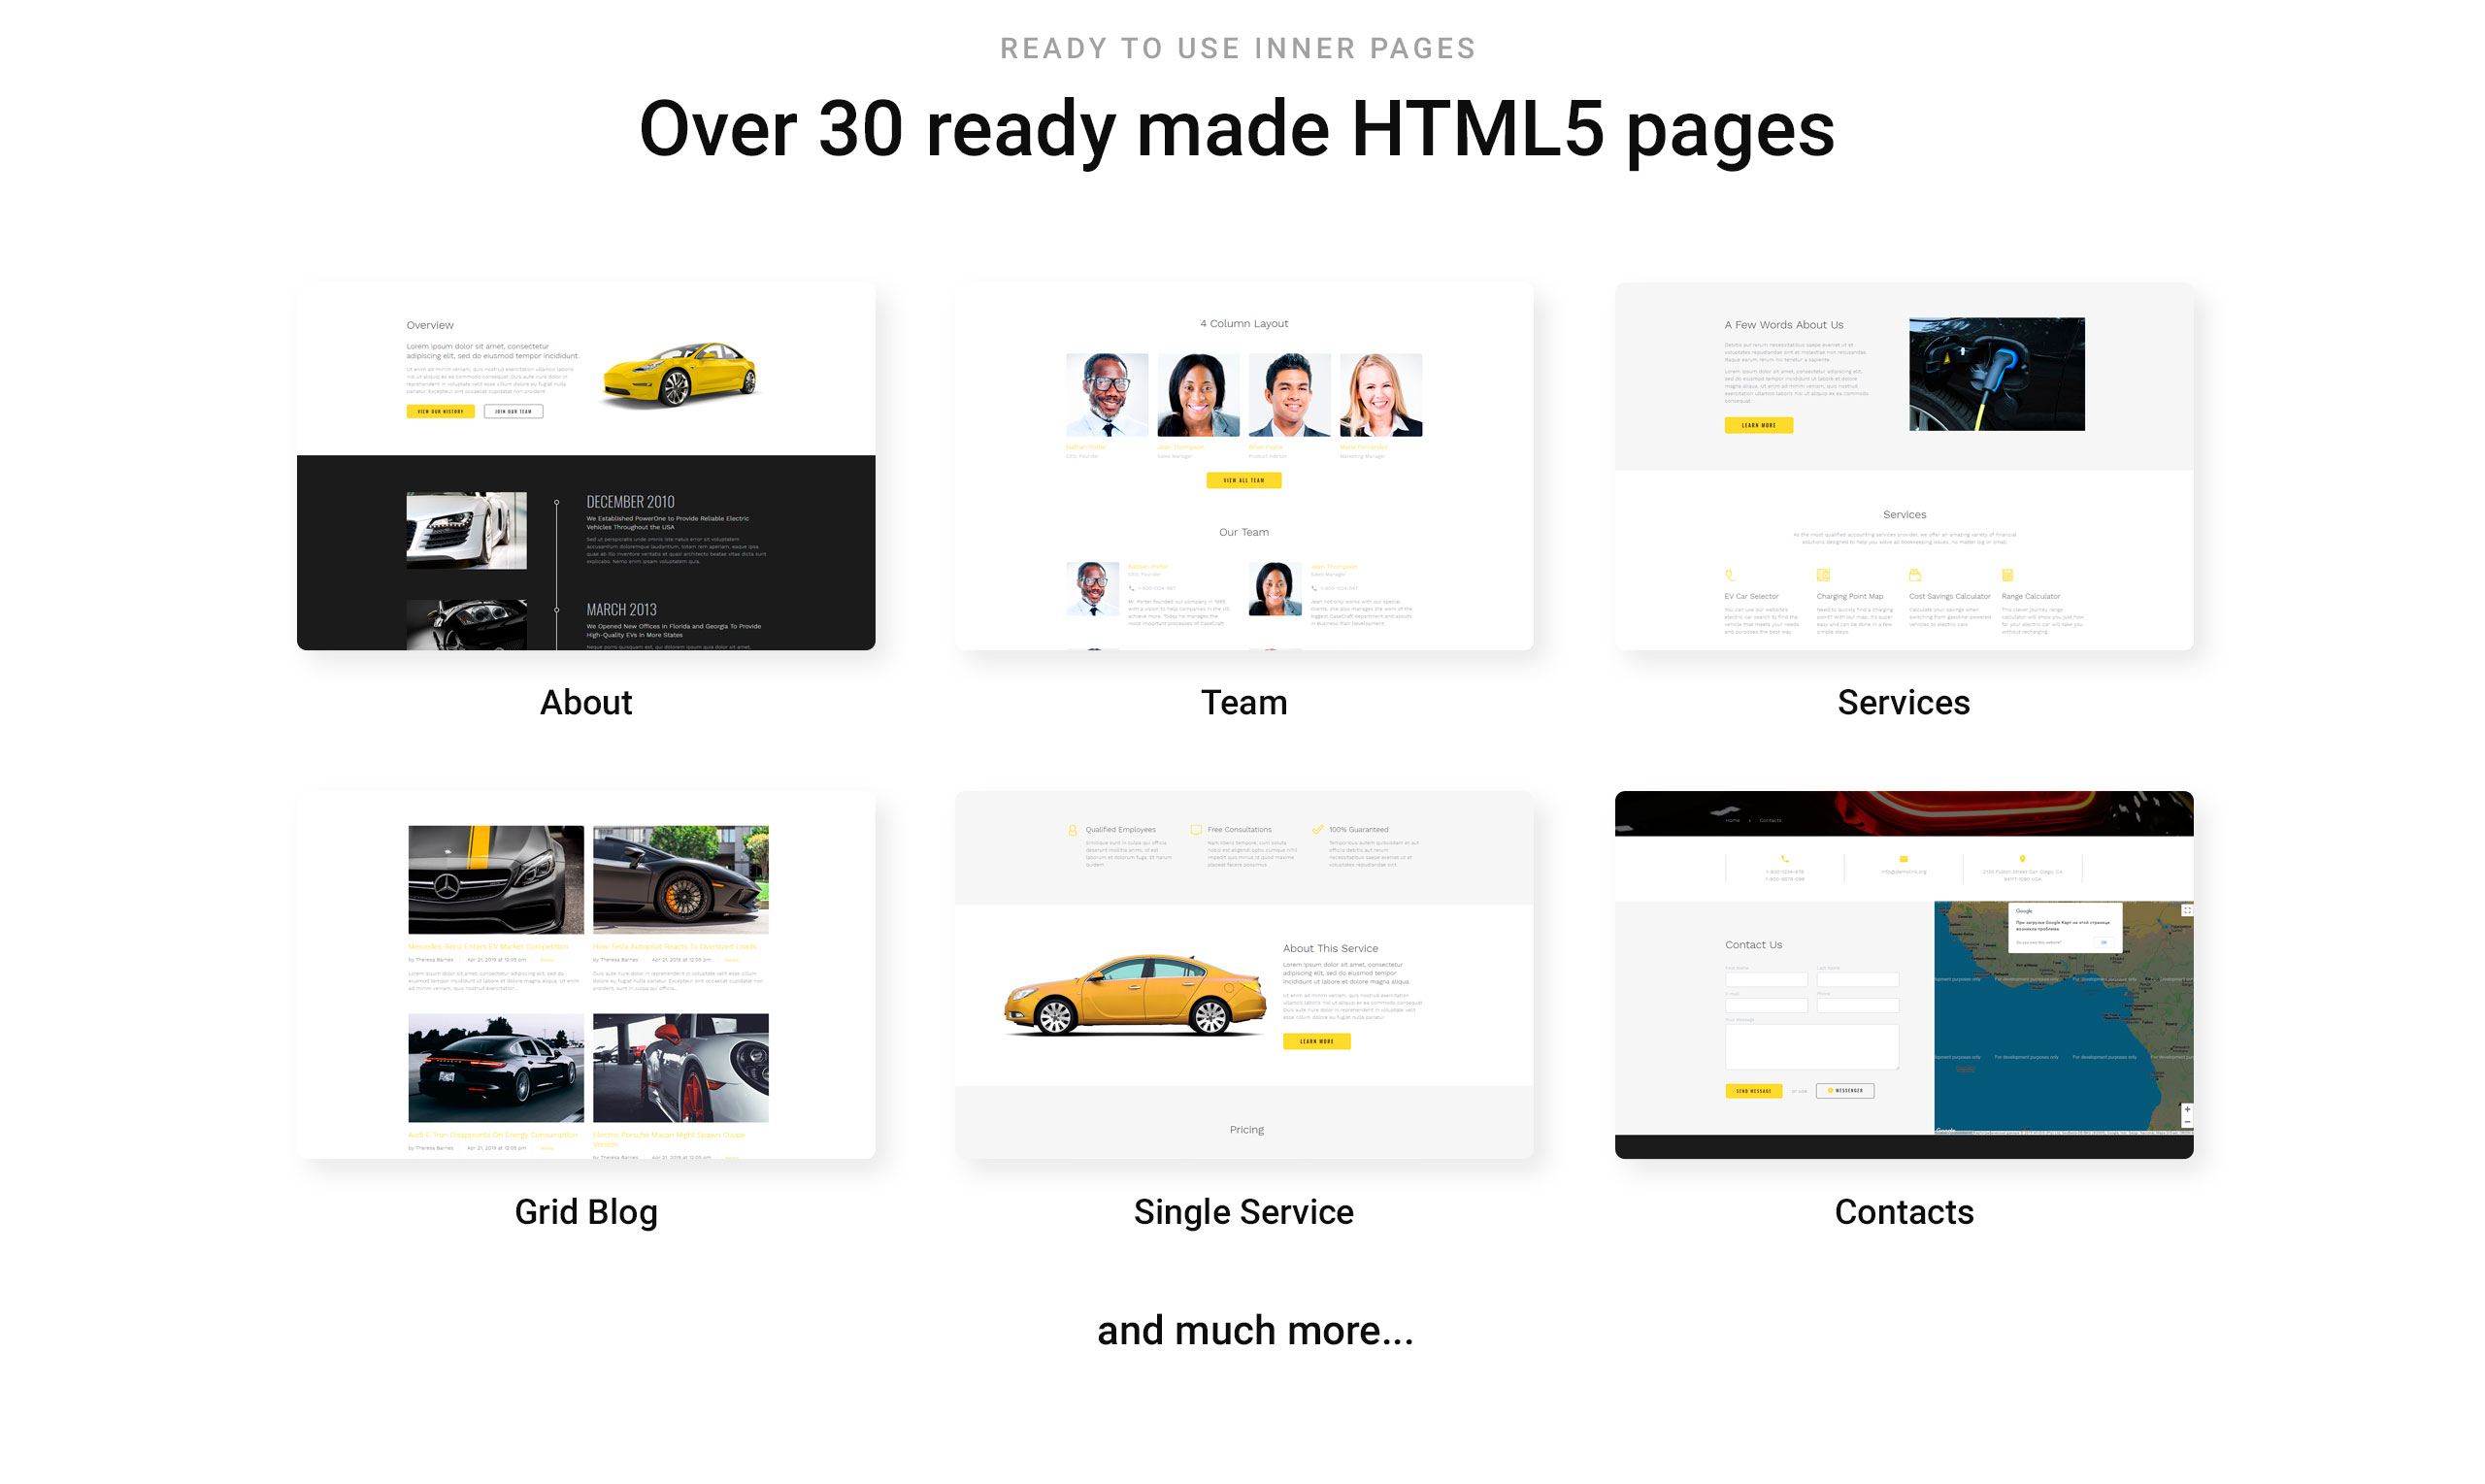Open the Single Service page title
This screenshot has height=1484, width=2485.
1243,1212
